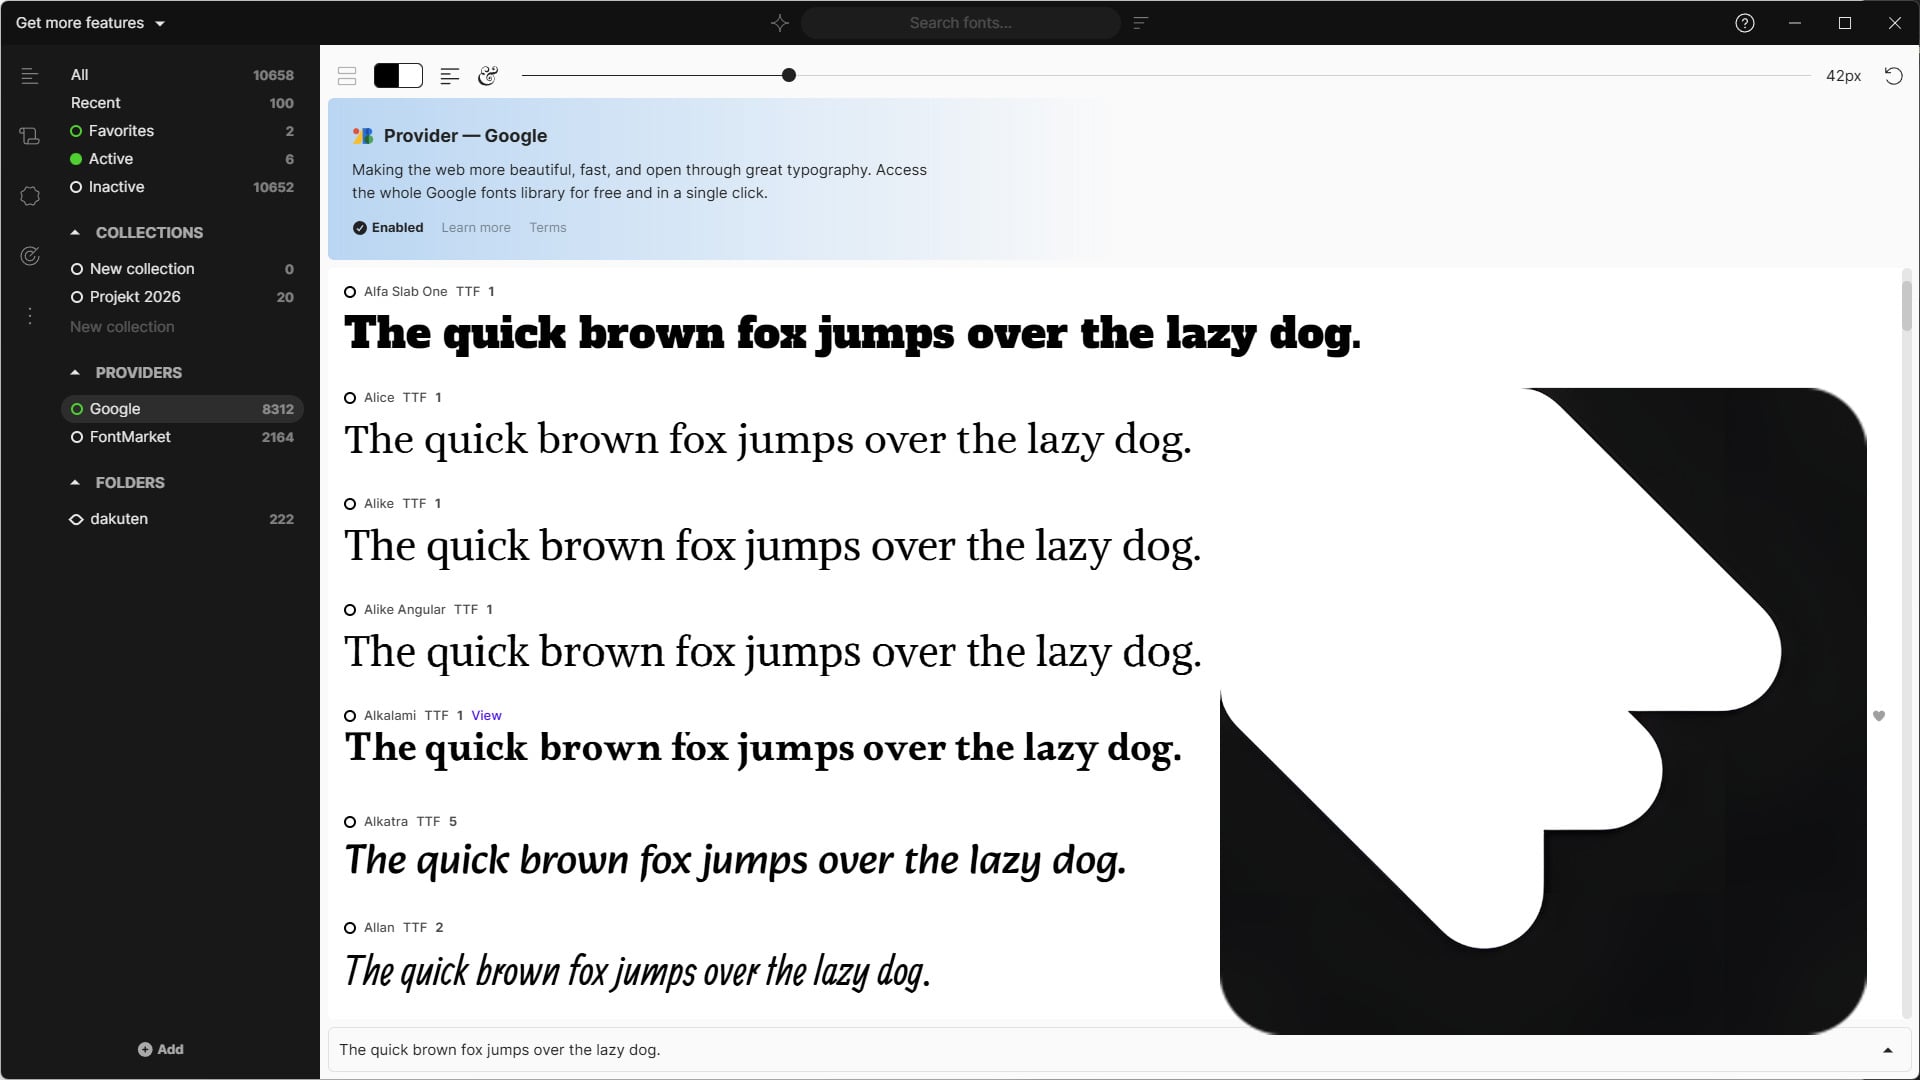Click the Search fonts input field

point(960,23)
